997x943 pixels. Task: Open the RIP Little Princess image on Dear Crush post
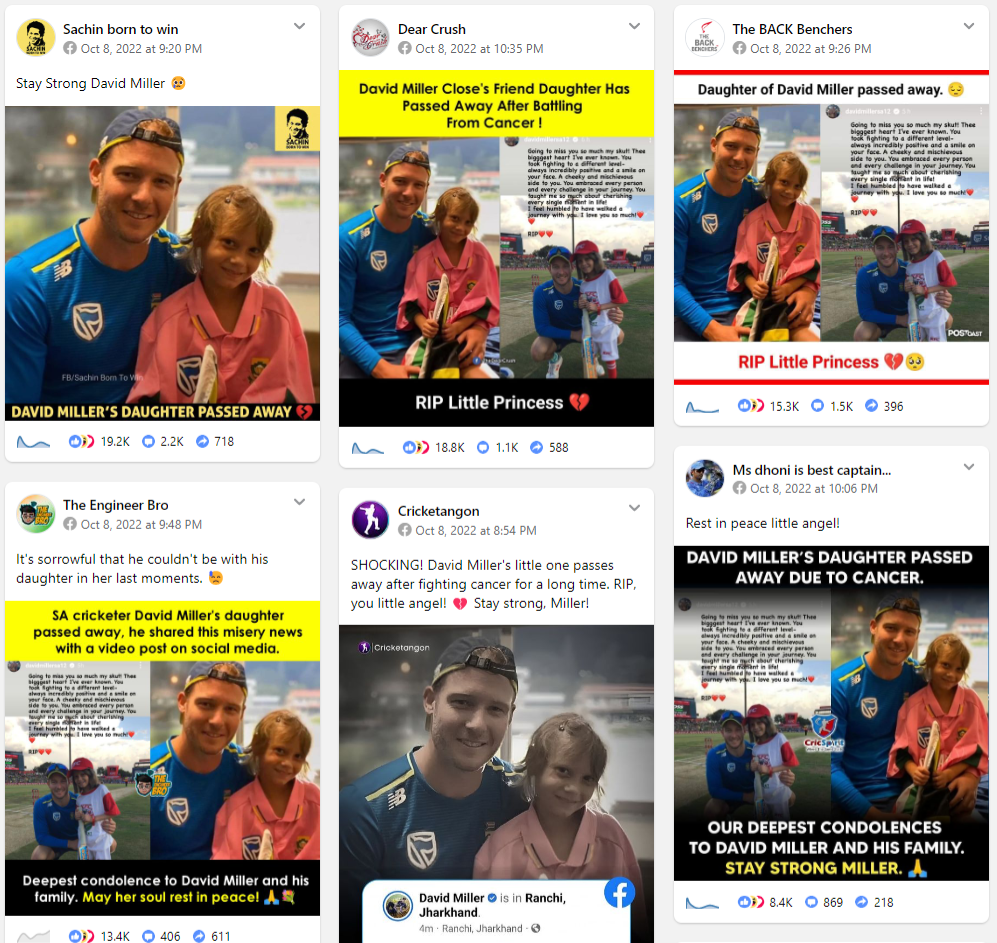496,248
